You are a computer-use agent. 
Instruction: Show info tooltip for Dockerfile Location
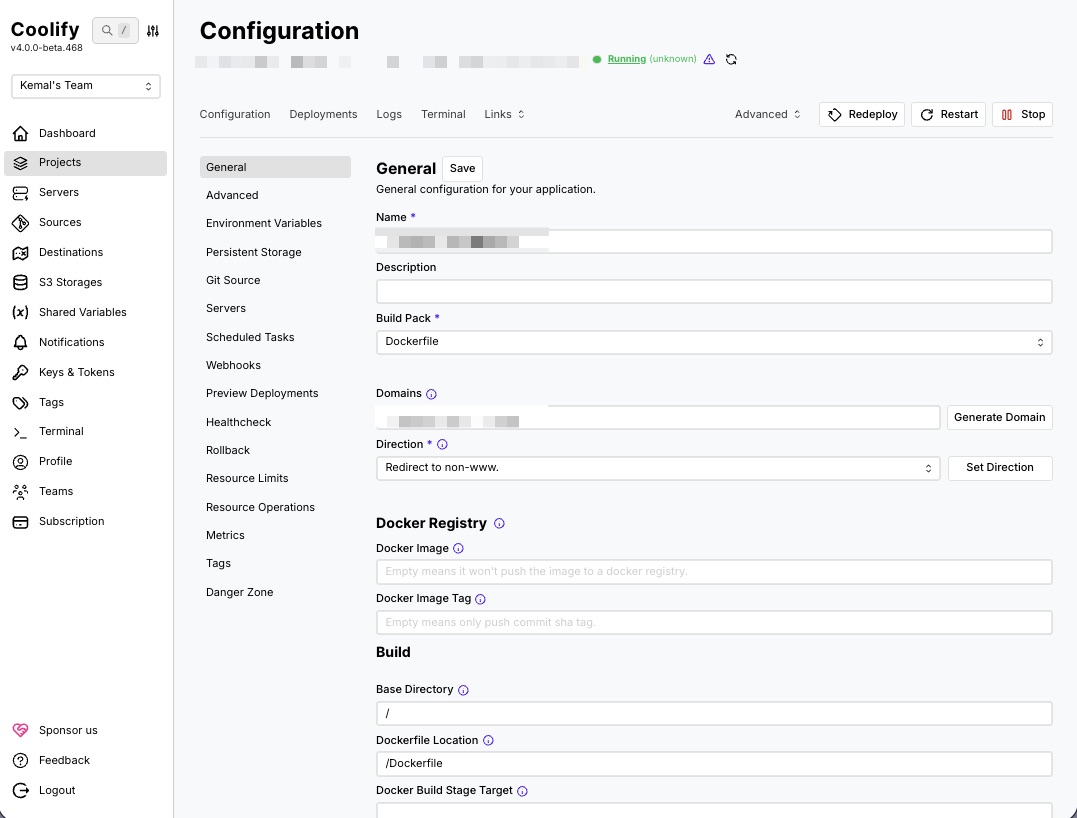click(x=488, y=740)
